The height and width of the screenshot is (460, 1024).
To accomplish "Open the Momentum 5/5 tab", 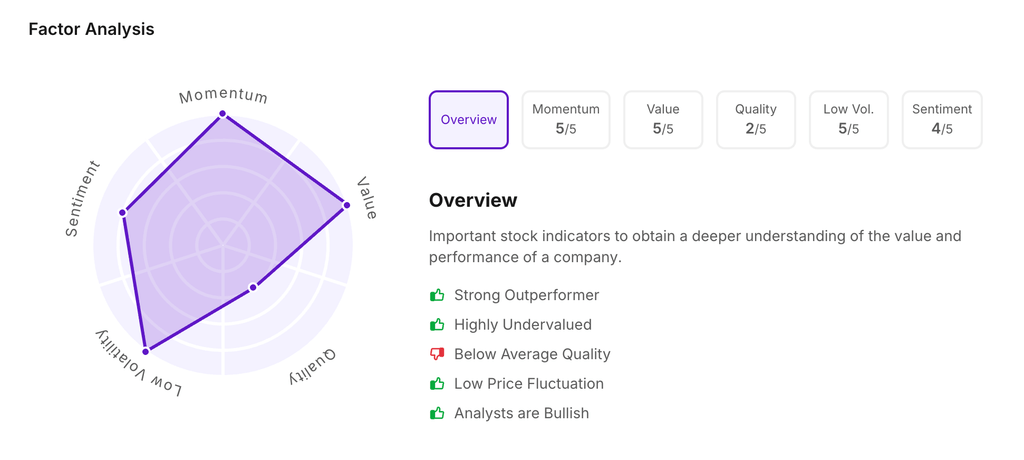I will 566,120.
